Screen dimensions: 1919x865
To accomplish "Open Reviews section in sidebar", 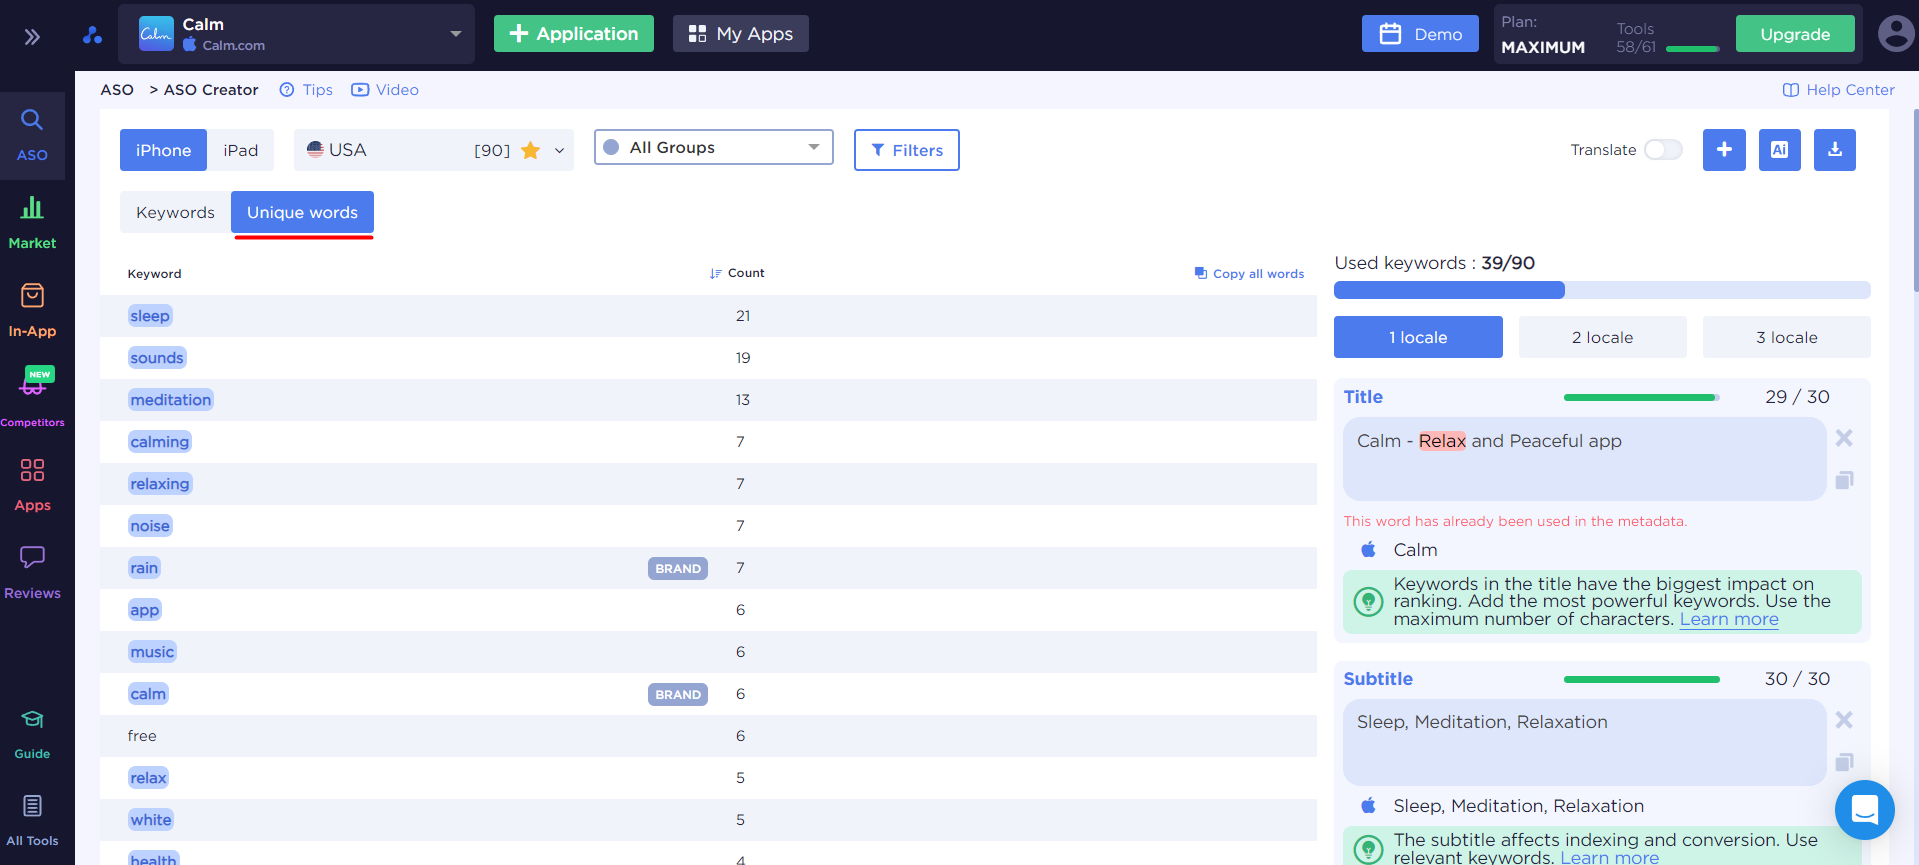I will click(32, 573).
